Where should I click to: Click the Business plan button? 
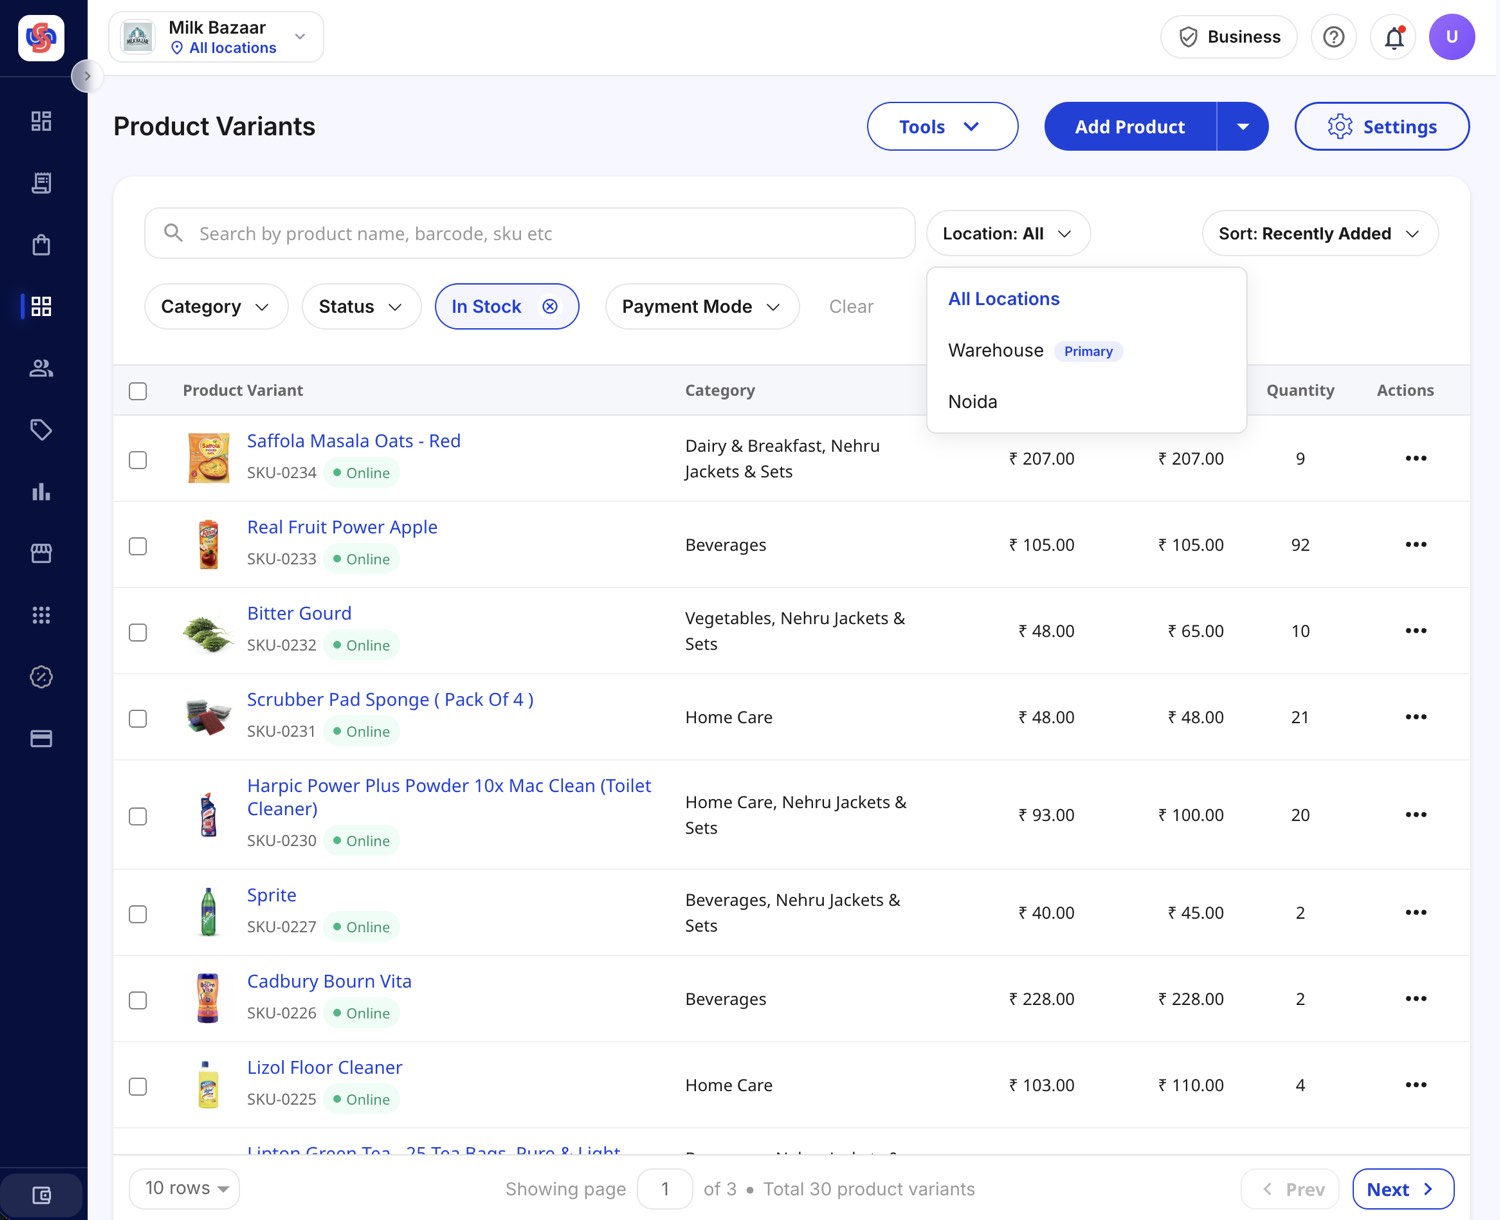click(1229, 37)
